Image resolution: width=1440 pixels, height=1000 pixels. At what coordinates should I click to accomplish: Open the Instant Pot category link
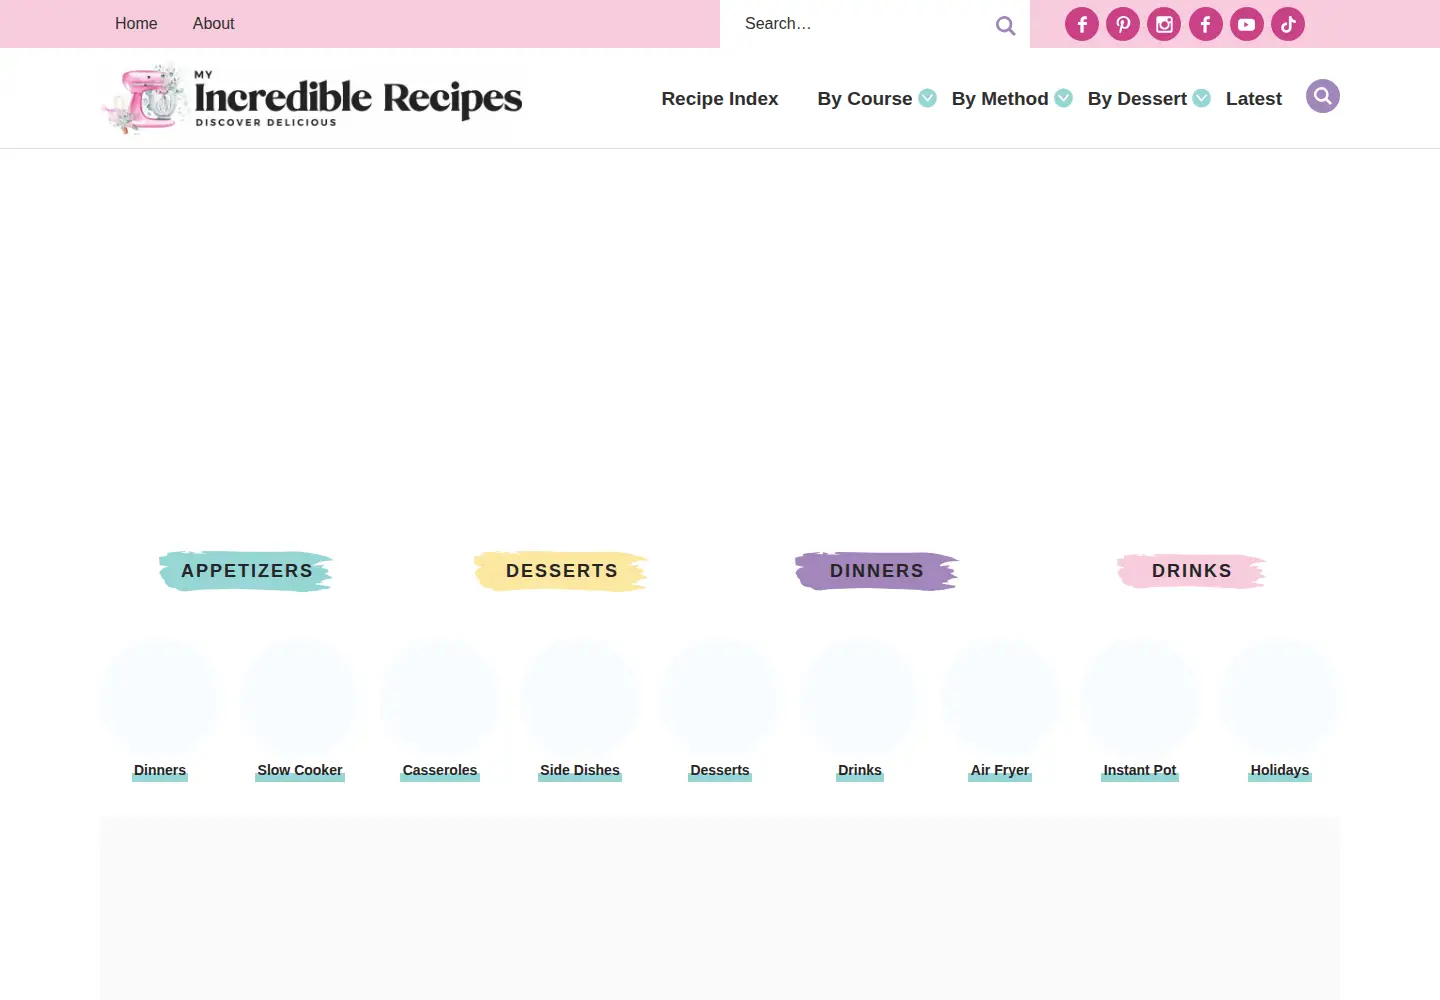click(x=1140, y=771)
